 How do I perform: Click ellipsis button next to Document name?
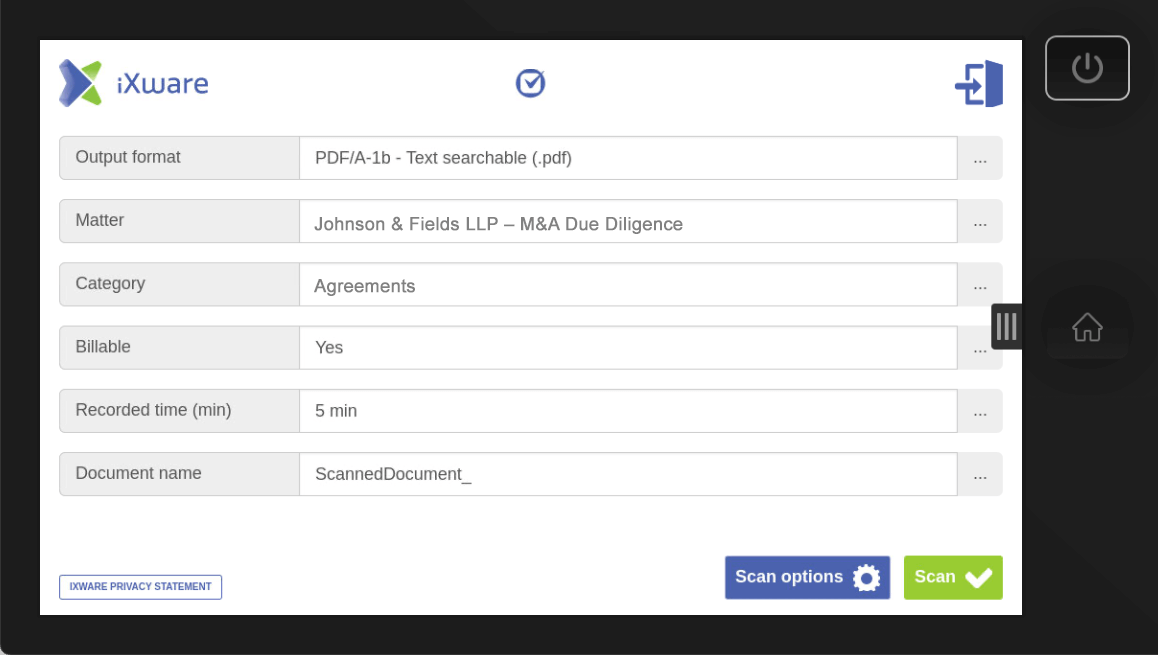(980, 474)
